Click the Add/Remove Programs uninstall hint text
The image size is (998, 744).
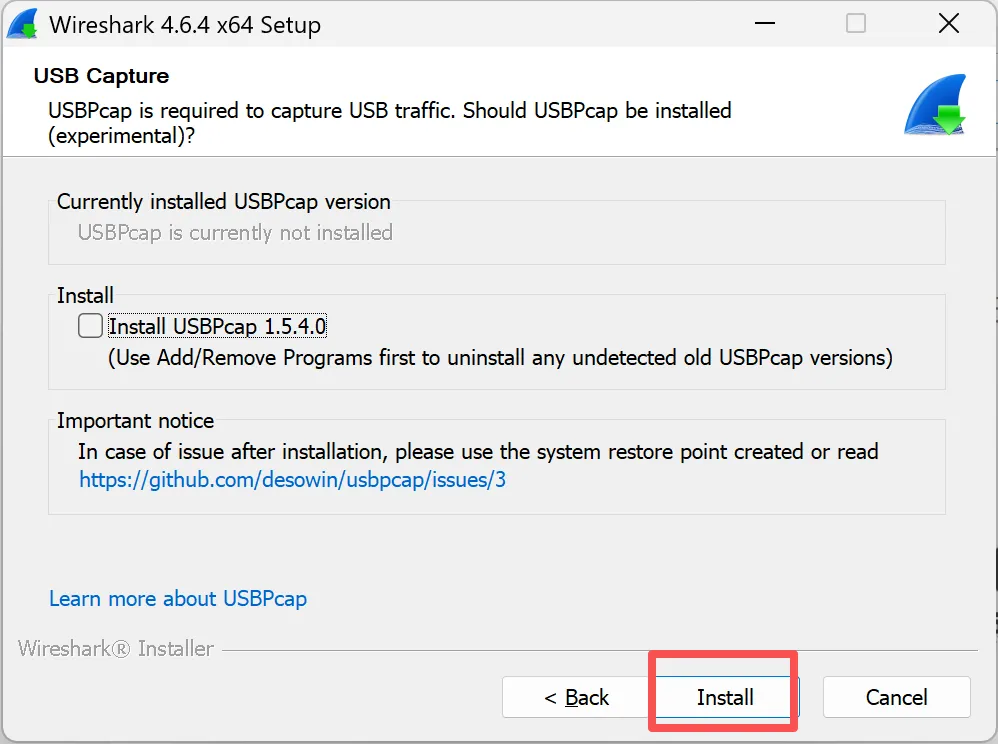tap(500, 357)
